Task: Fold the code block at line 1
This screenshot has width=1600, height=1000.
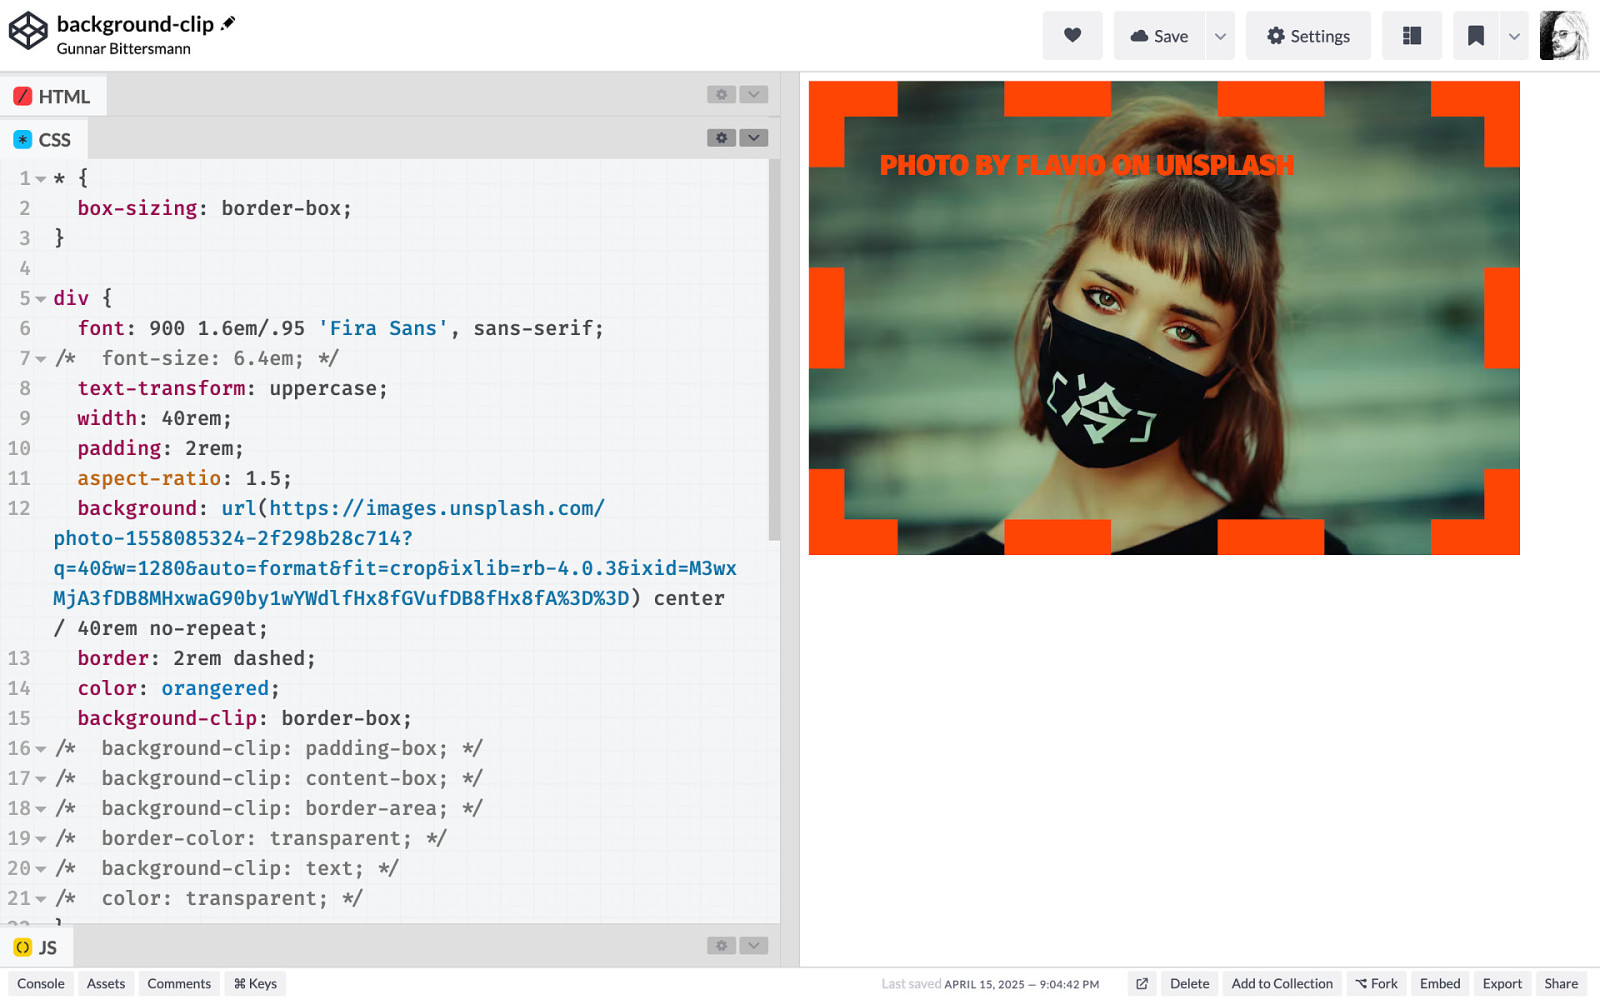Action: click(41, 179)
